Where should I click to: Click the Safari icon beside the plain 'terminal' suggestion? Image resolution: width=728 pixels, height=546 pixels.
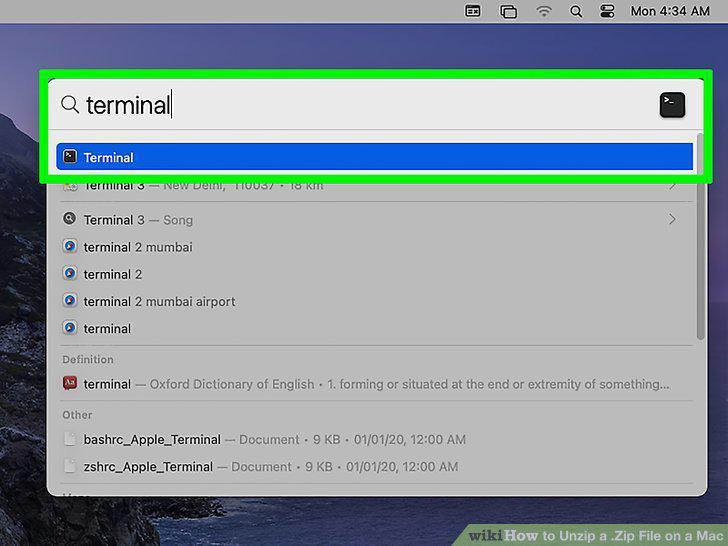coord(70,328)
